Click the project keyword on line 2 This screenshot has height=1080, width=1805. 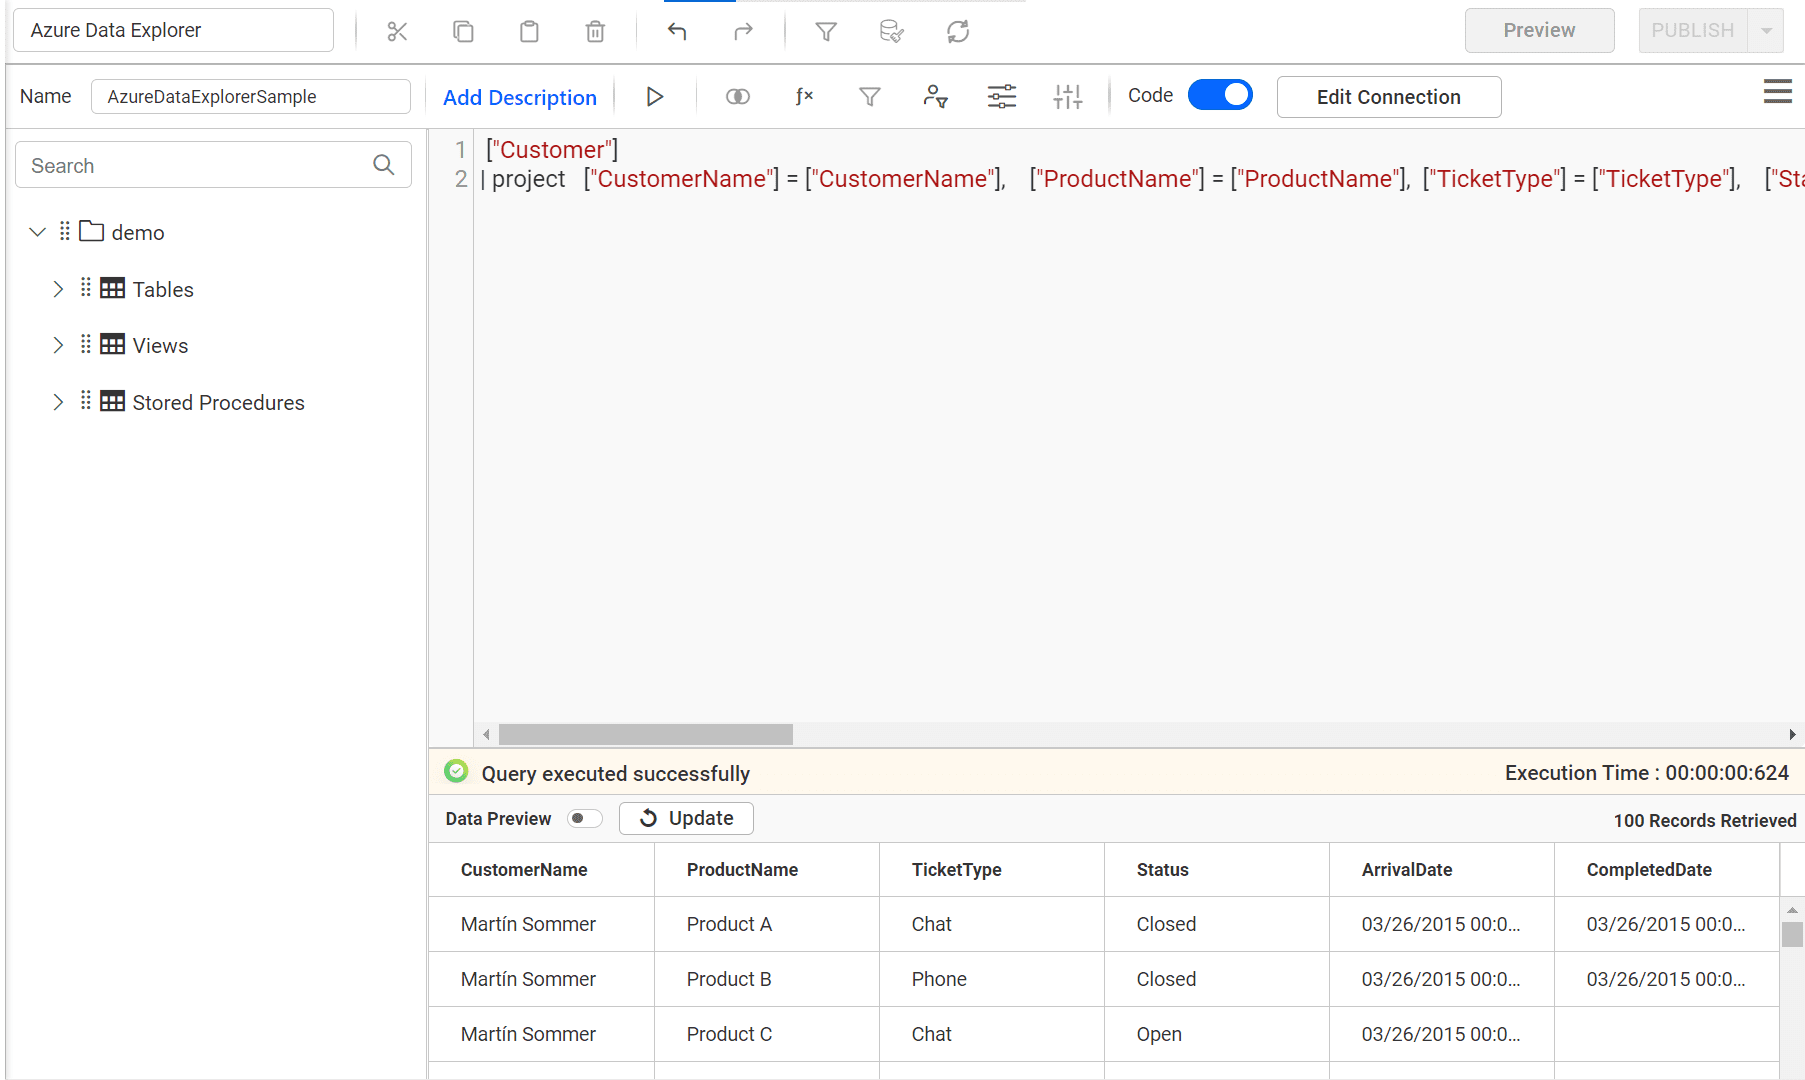point(528,179)
